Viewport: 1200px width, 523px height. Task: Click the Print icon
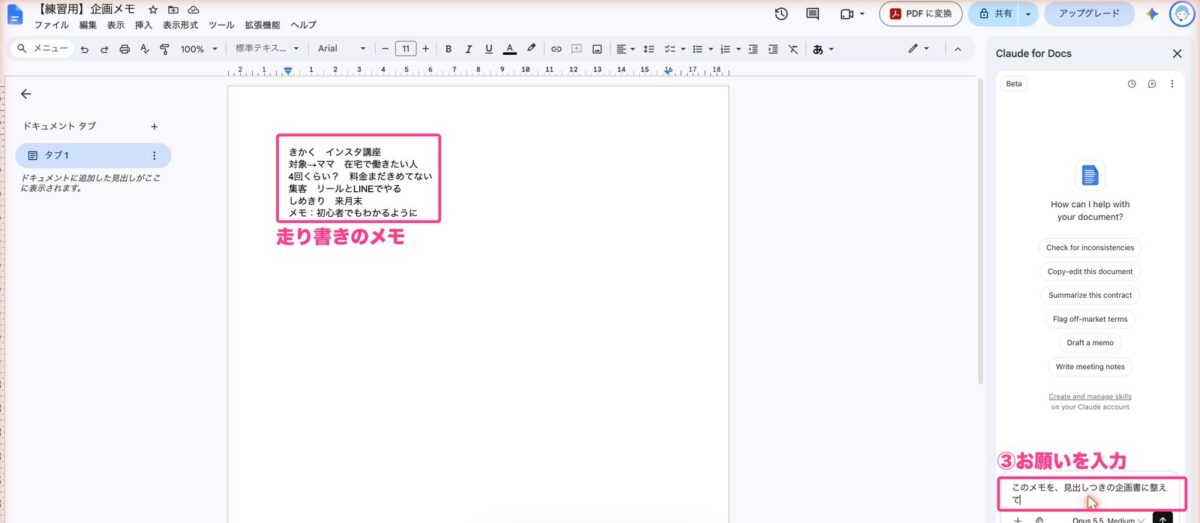click(124, 48)
